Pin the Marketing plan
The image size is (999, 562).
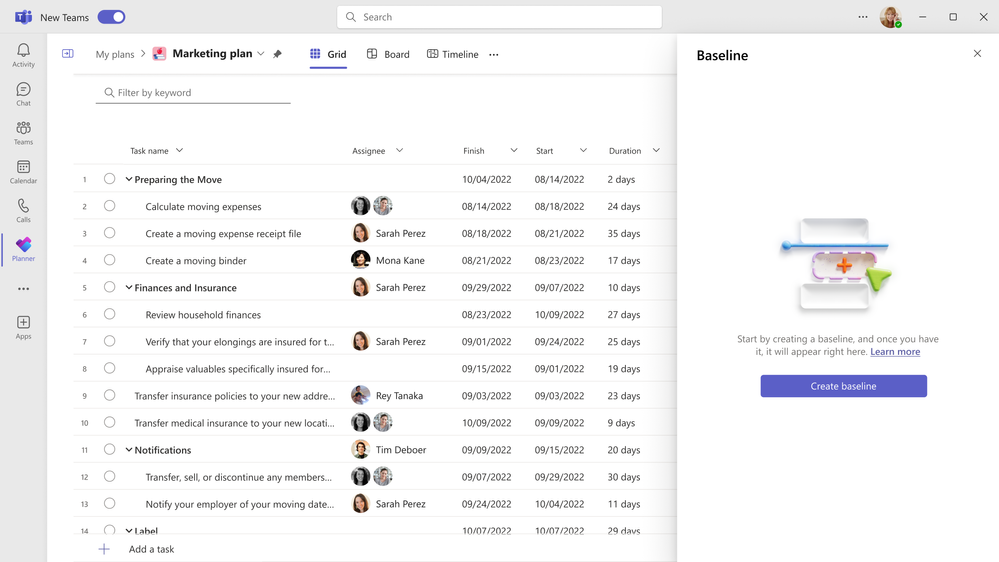click(x=277, y=54)
